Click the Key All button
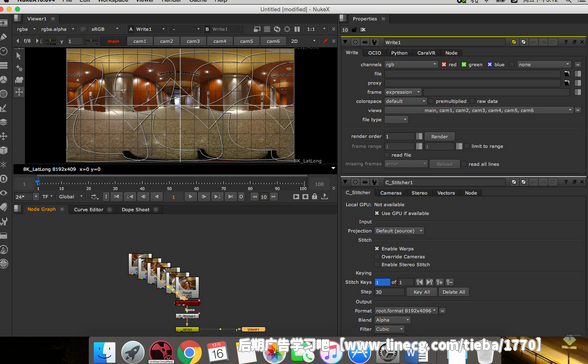This screenshot has height=364, width=588. (422, 292)
